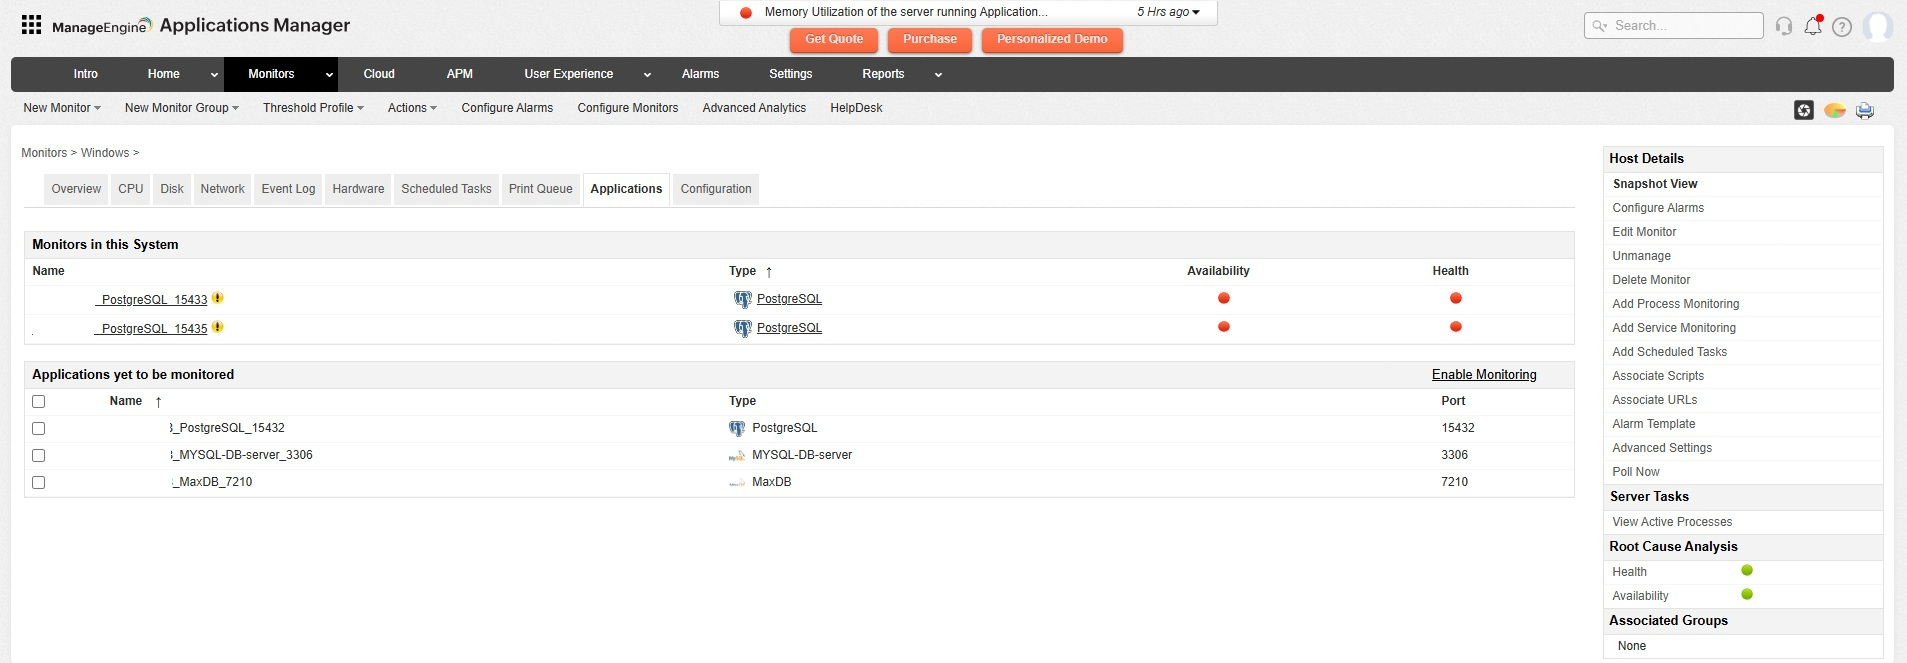The height and width of the screenshot is (663, 1907).
Task: Open Advanced Analytics in the toolbar
Action: [x=754, y=108]
